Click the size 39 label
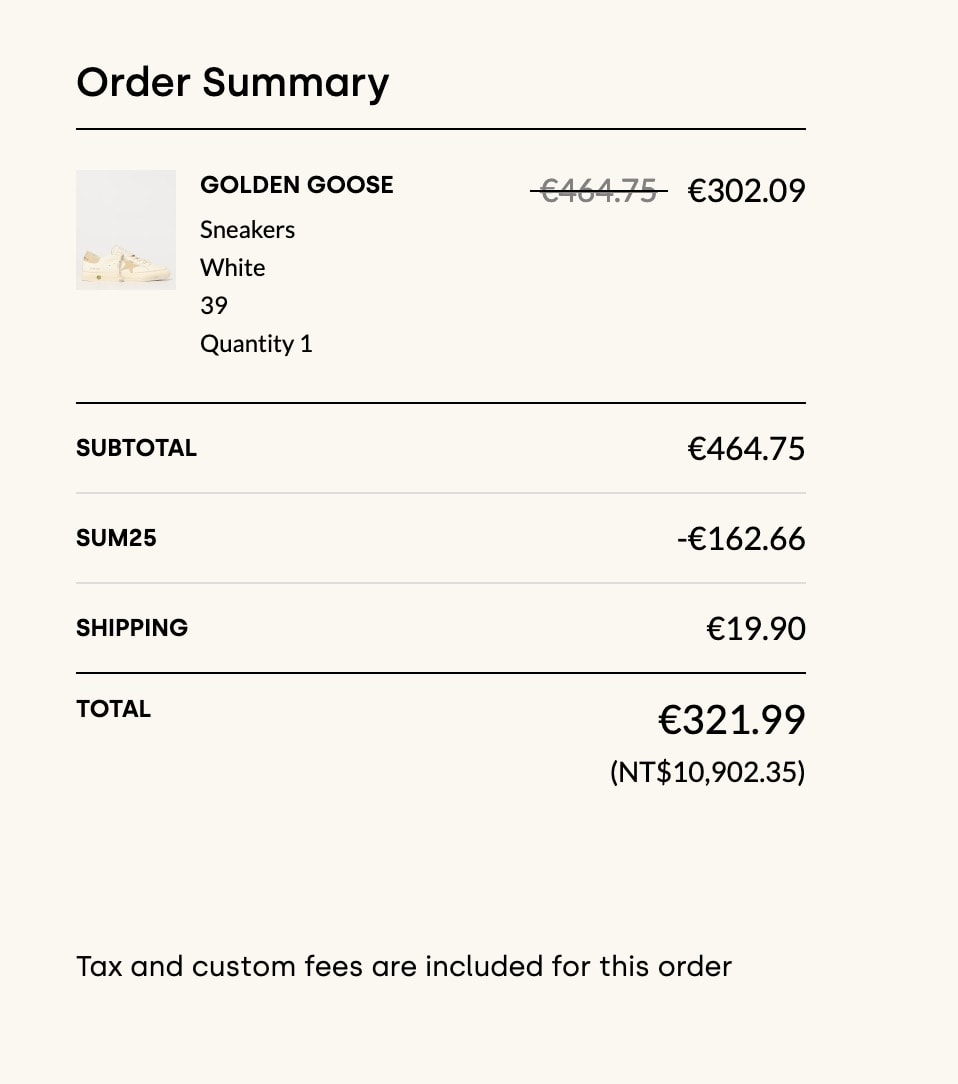This screenshot has width=958, height=1084. (214, 306)
